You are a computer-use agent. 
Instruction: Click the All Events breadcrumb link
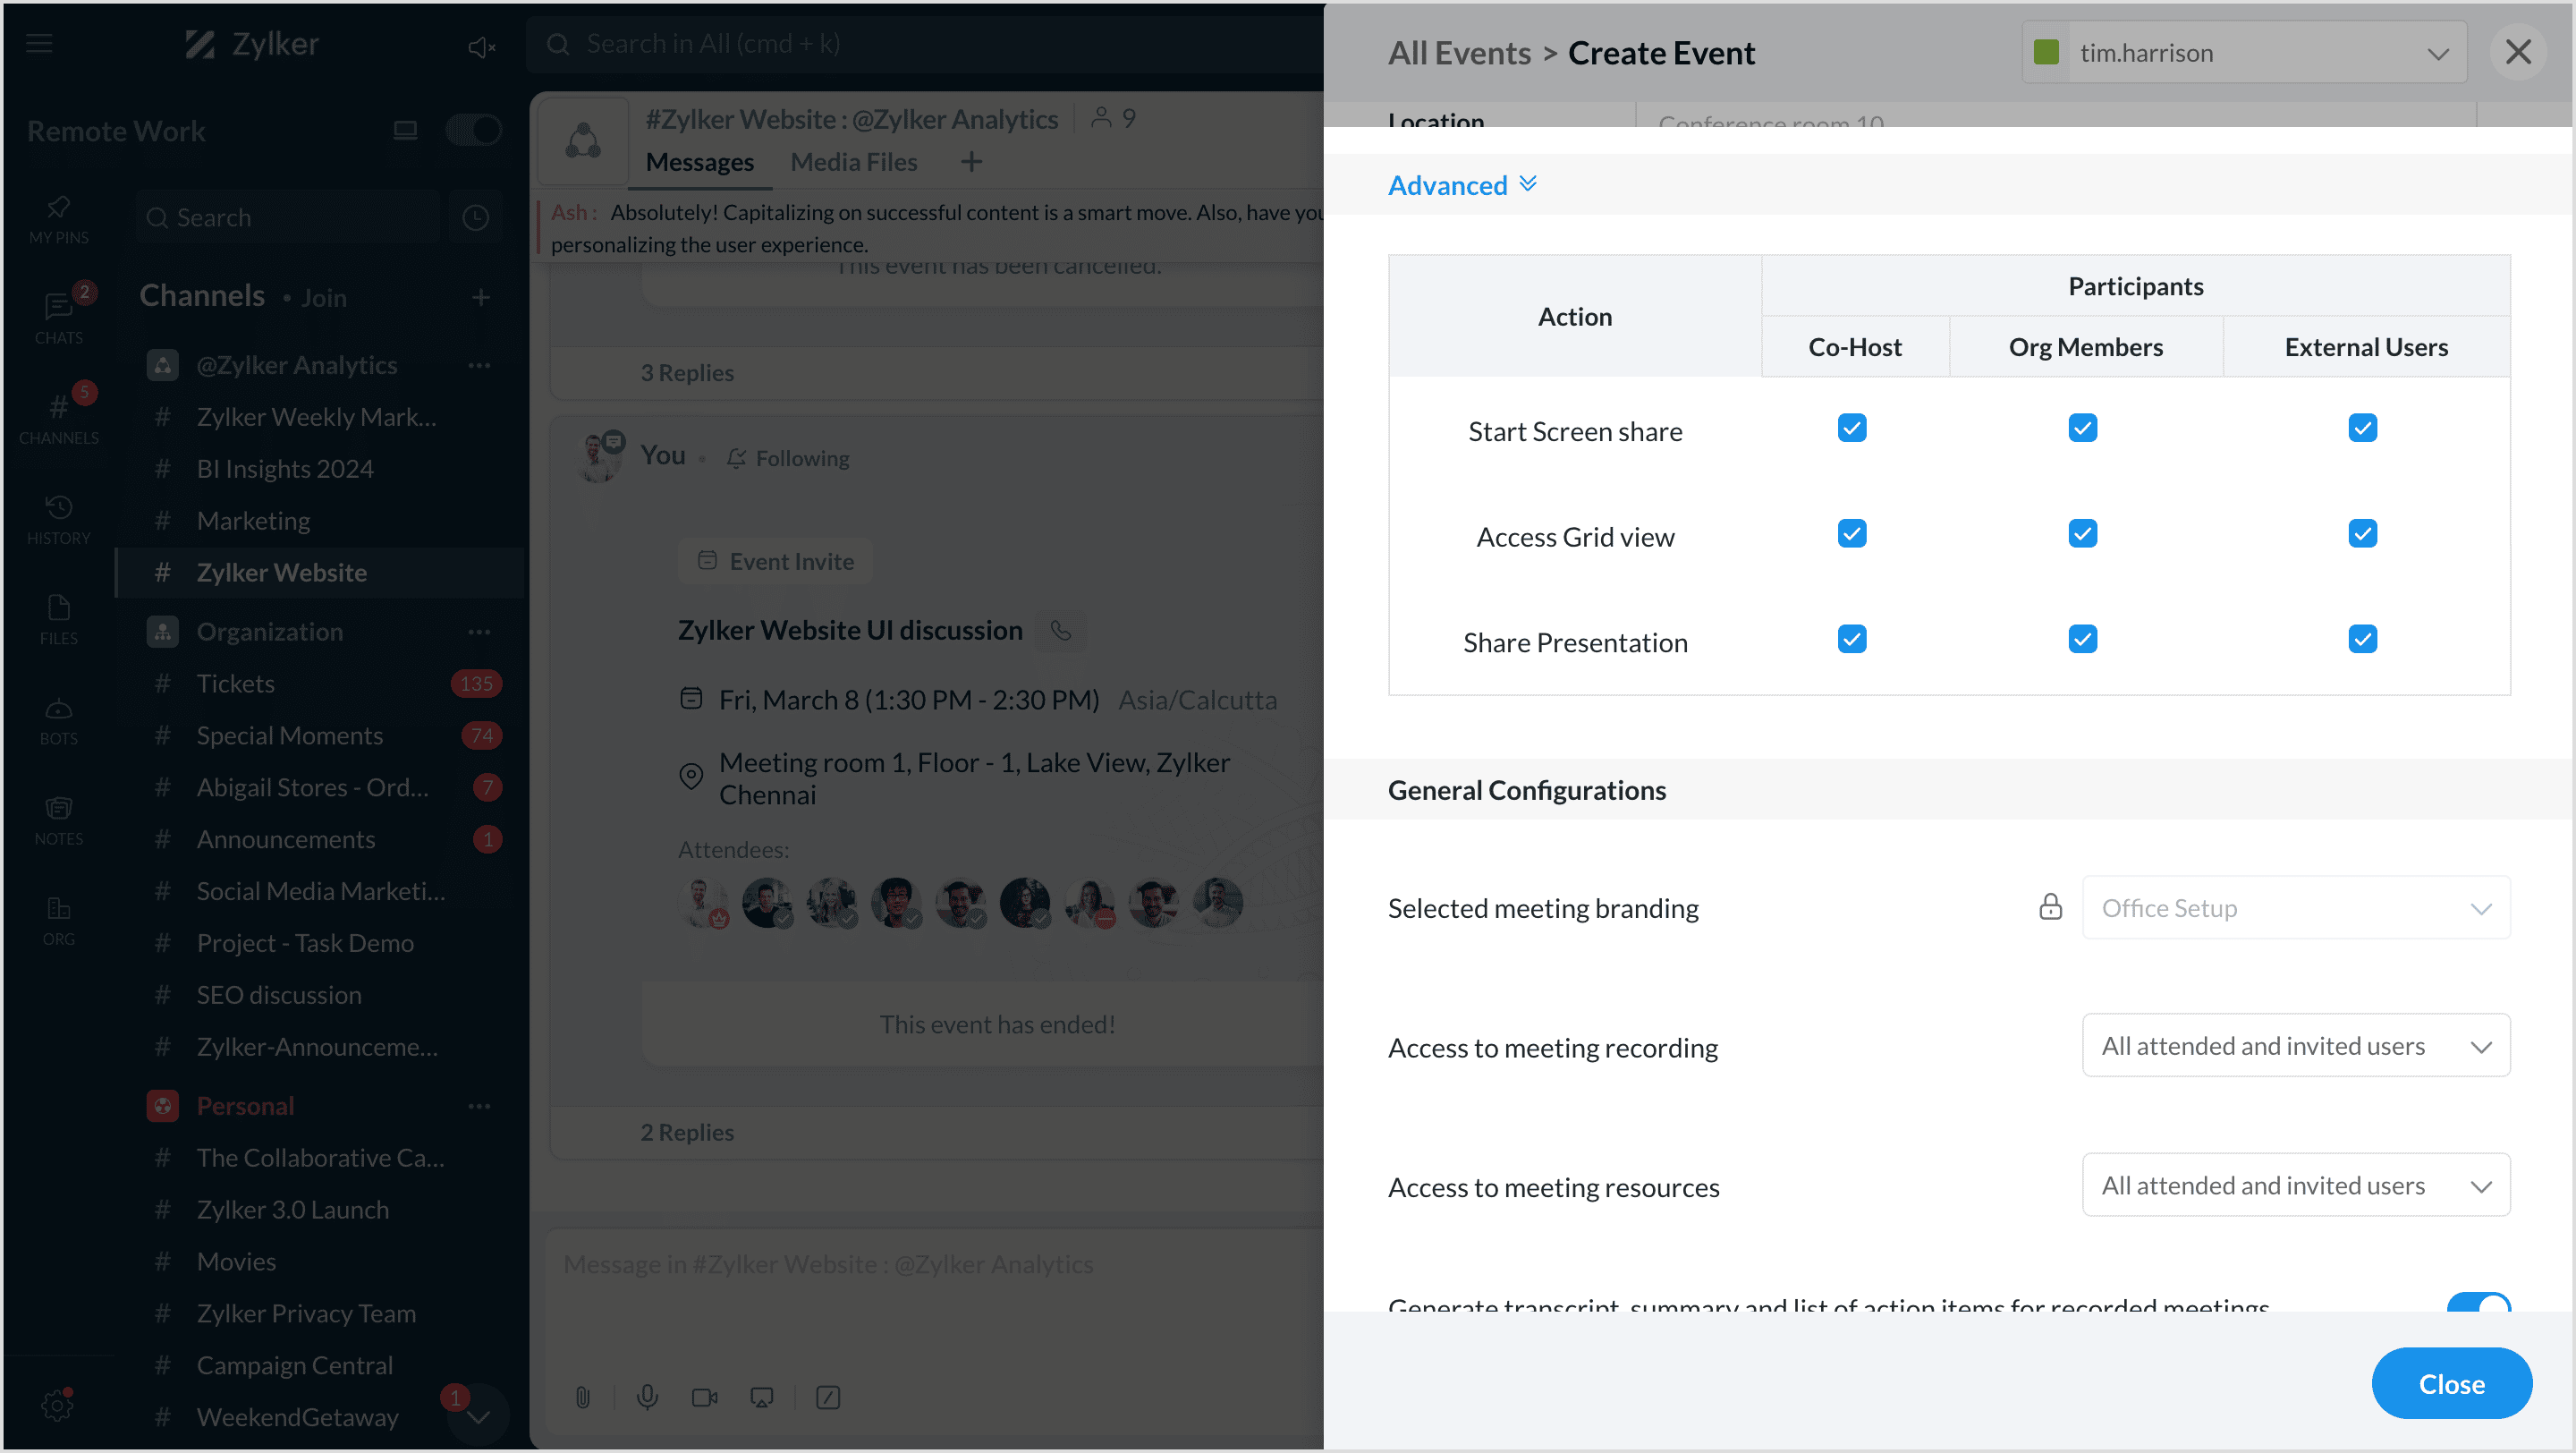[1459, 53]
